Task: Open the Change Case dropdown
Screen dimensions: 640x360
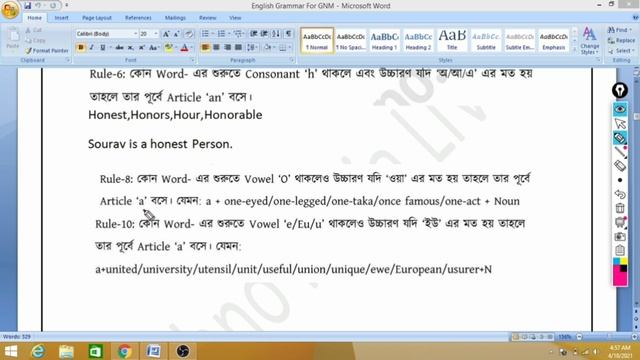Action: click(x=154, y=48)
